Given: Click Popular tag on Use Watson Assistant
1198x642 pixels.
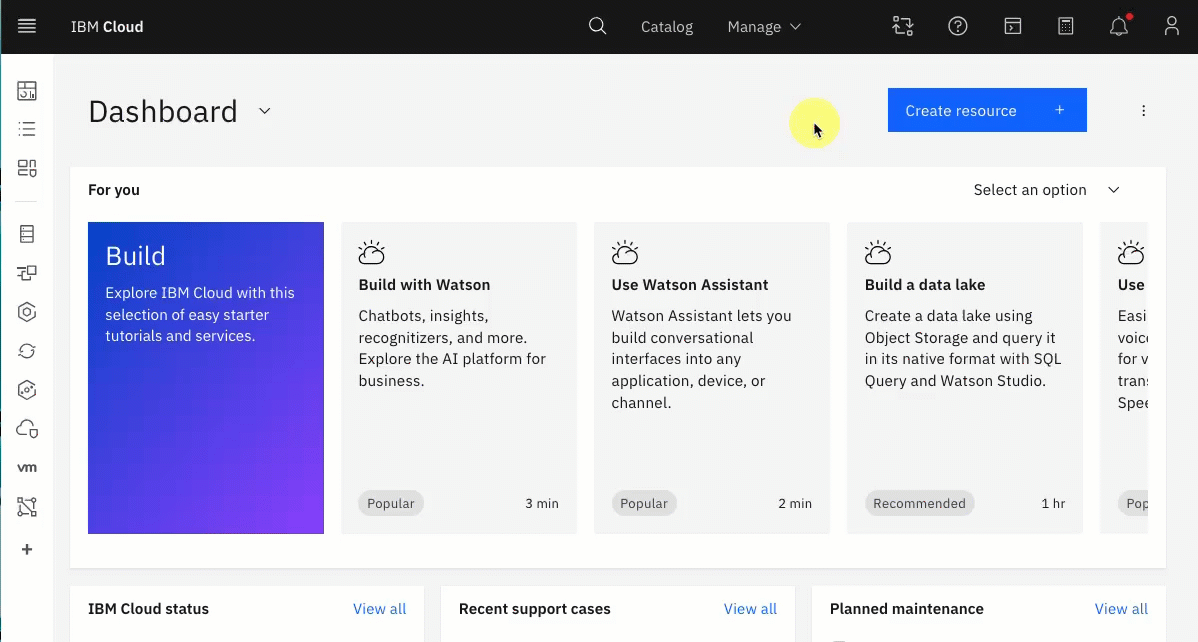Looking at the screenshot, I should 643,503.
